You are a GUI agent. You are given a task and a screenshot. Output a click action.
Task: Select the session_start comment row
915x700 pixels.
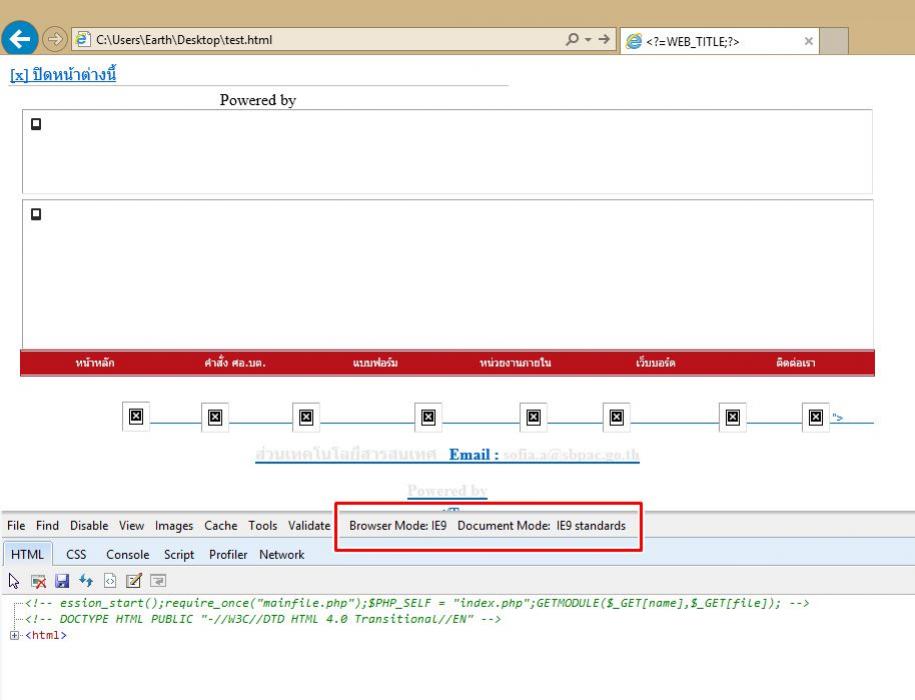417,603
